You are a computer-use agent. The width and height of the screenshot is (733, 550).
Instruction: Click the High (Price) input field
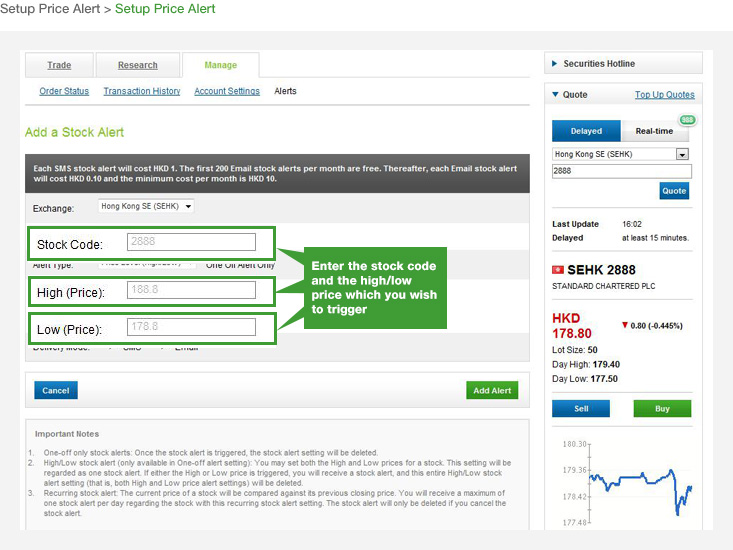191,290
